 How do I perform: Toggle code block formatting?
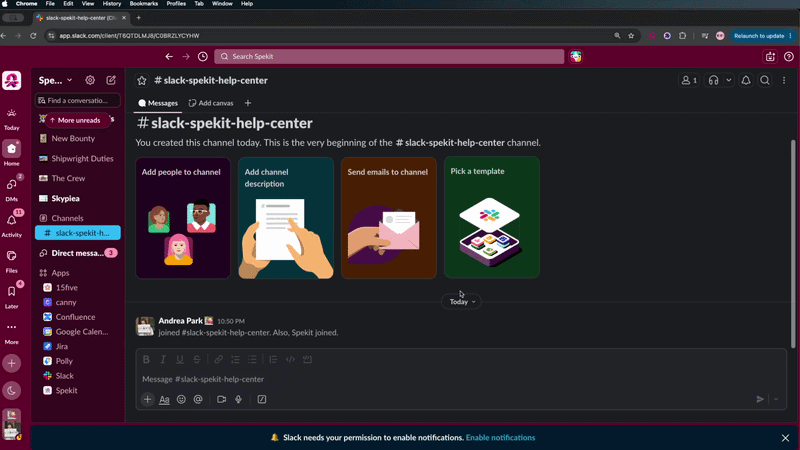click(x=307, y=359)
